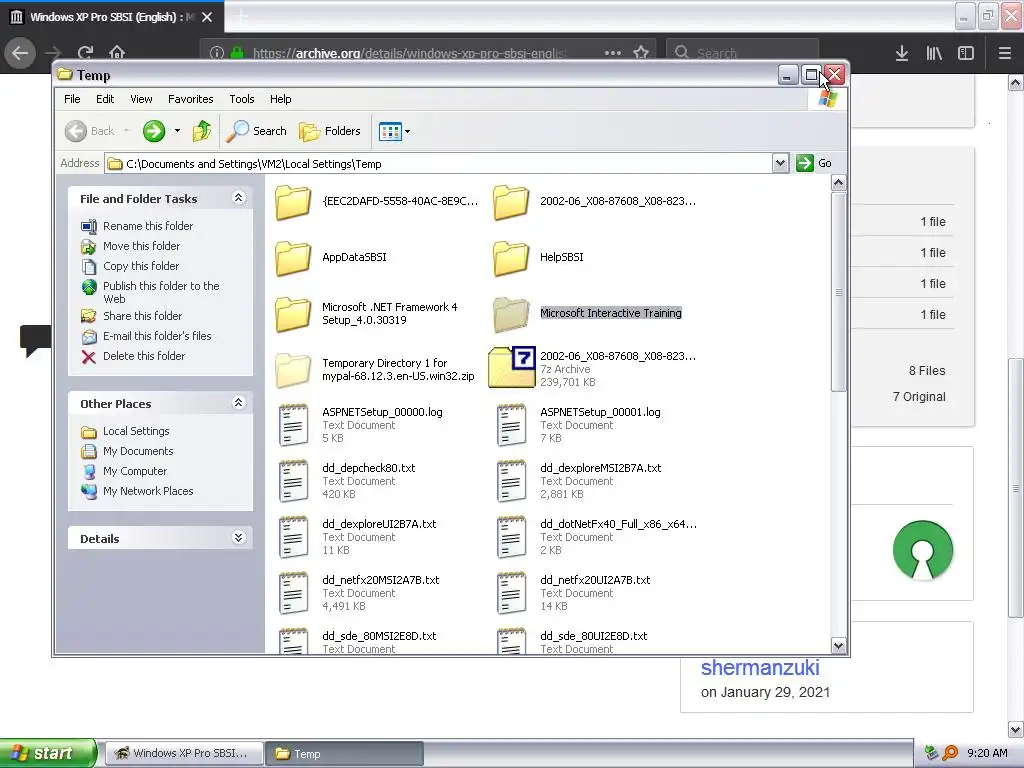Open the Help menu
This screenshot has width=1024, height=768.
click(x=280, y=99)
